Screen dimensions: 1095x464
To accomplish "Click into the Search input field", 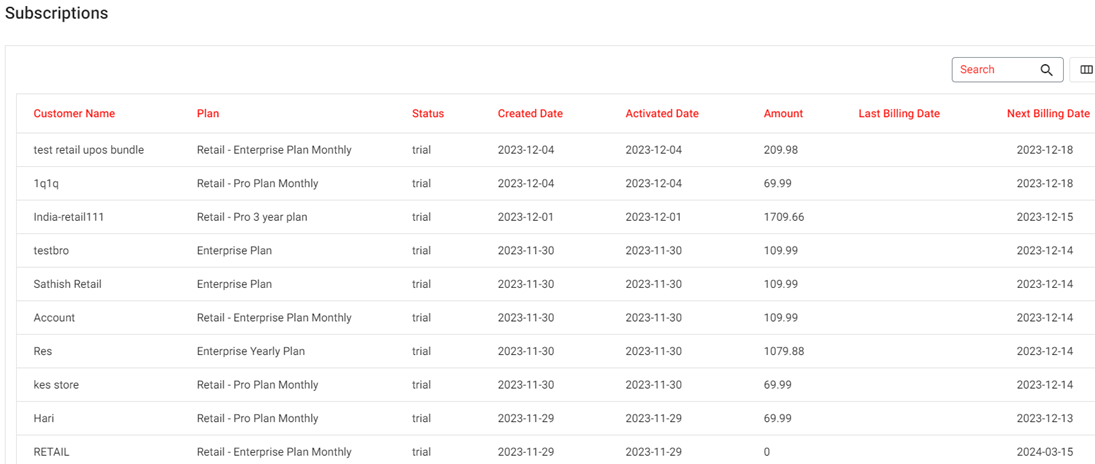I will [994, 70].
